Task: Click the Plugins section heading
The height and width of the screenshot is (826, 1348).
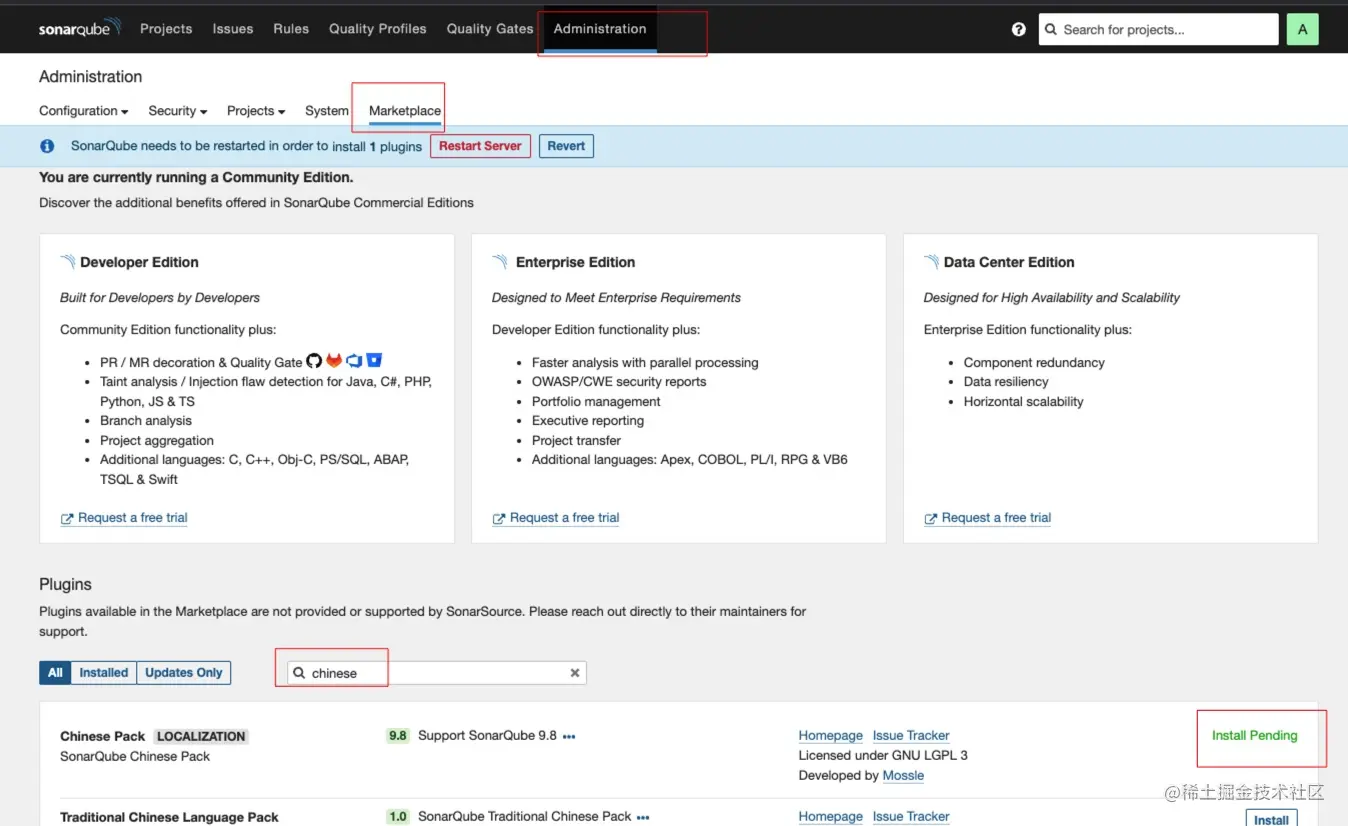Action: tap(65, 584)
